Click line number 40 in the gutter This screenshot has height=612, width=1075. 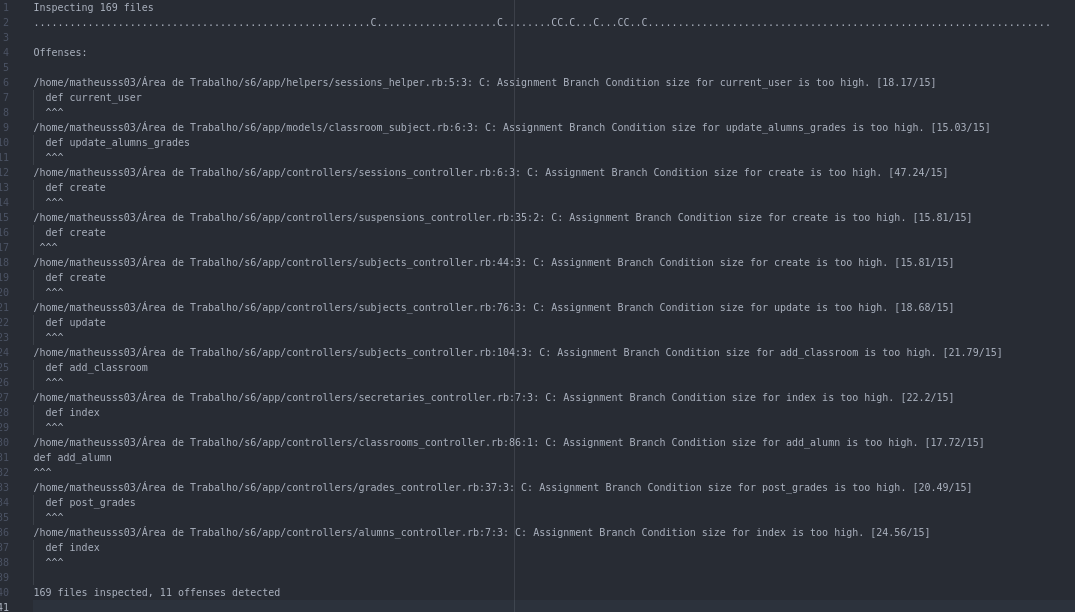click(x=3, y=592)
